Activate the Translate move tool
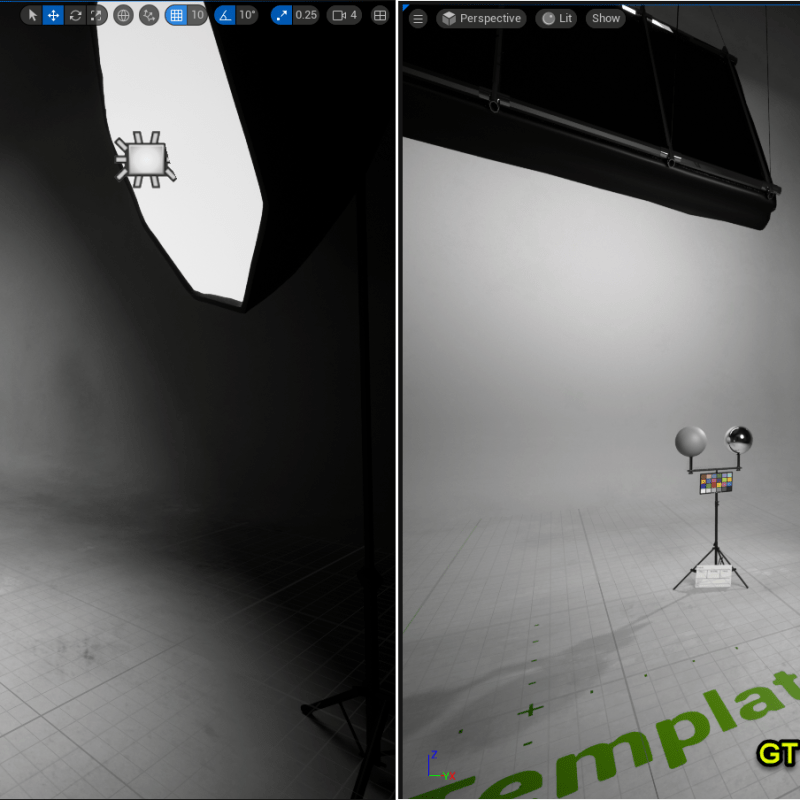 (x=53, y=15)
